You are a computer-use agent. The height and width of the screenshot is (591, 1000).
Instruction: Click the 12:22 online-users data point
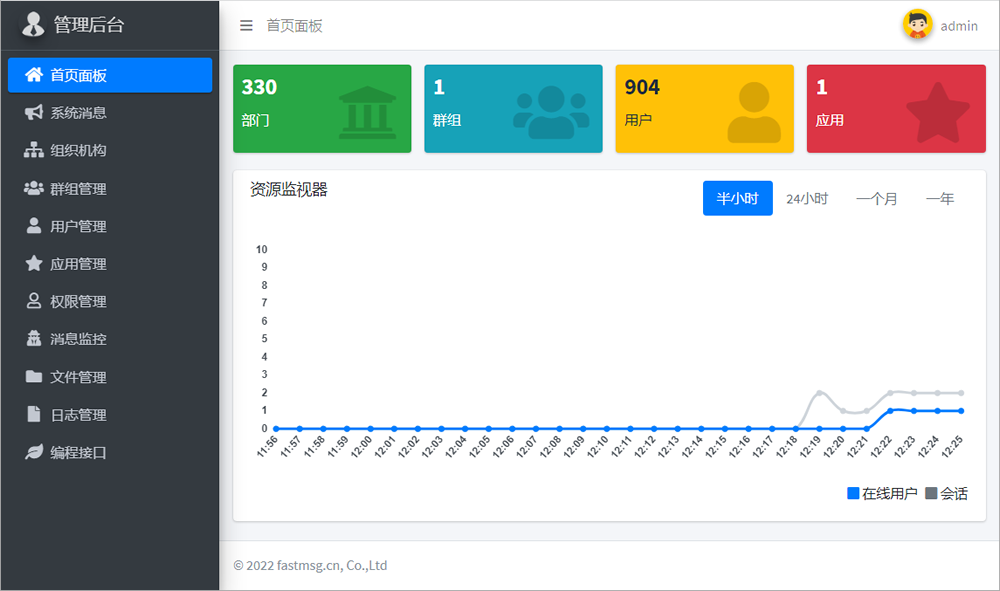890,411
